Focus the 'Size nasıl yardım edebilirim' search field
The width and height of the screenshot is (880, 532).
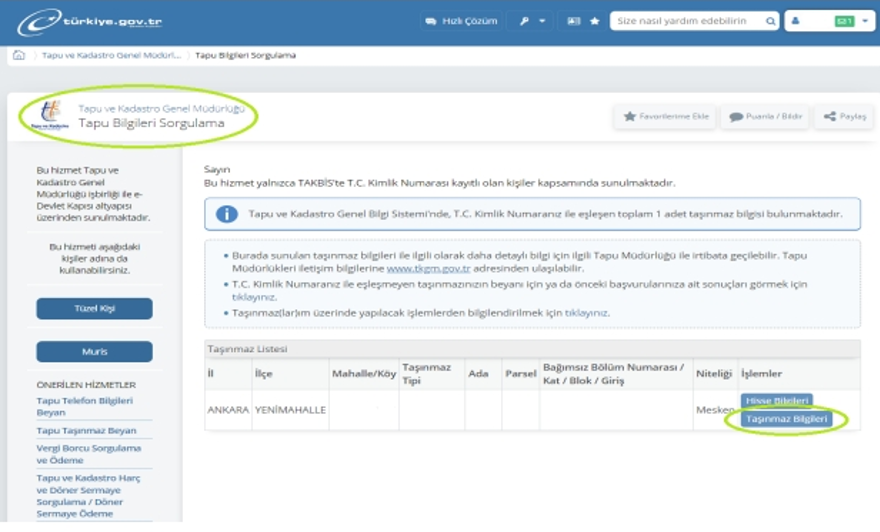(x=686, y=21)
